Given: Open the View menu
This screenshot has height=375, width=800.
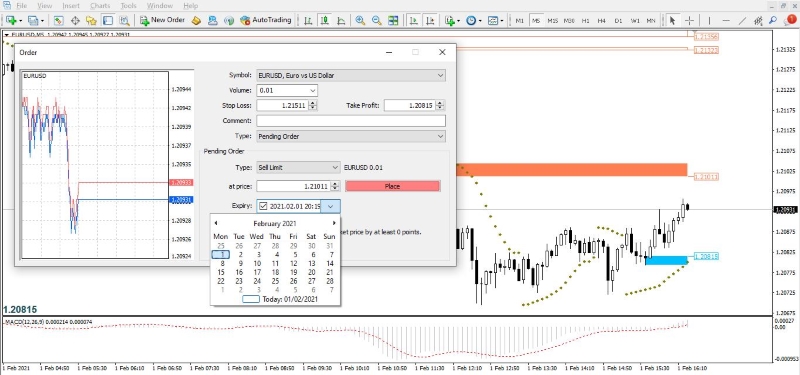Looking at the screenshot, I should [x=44, y=6].
